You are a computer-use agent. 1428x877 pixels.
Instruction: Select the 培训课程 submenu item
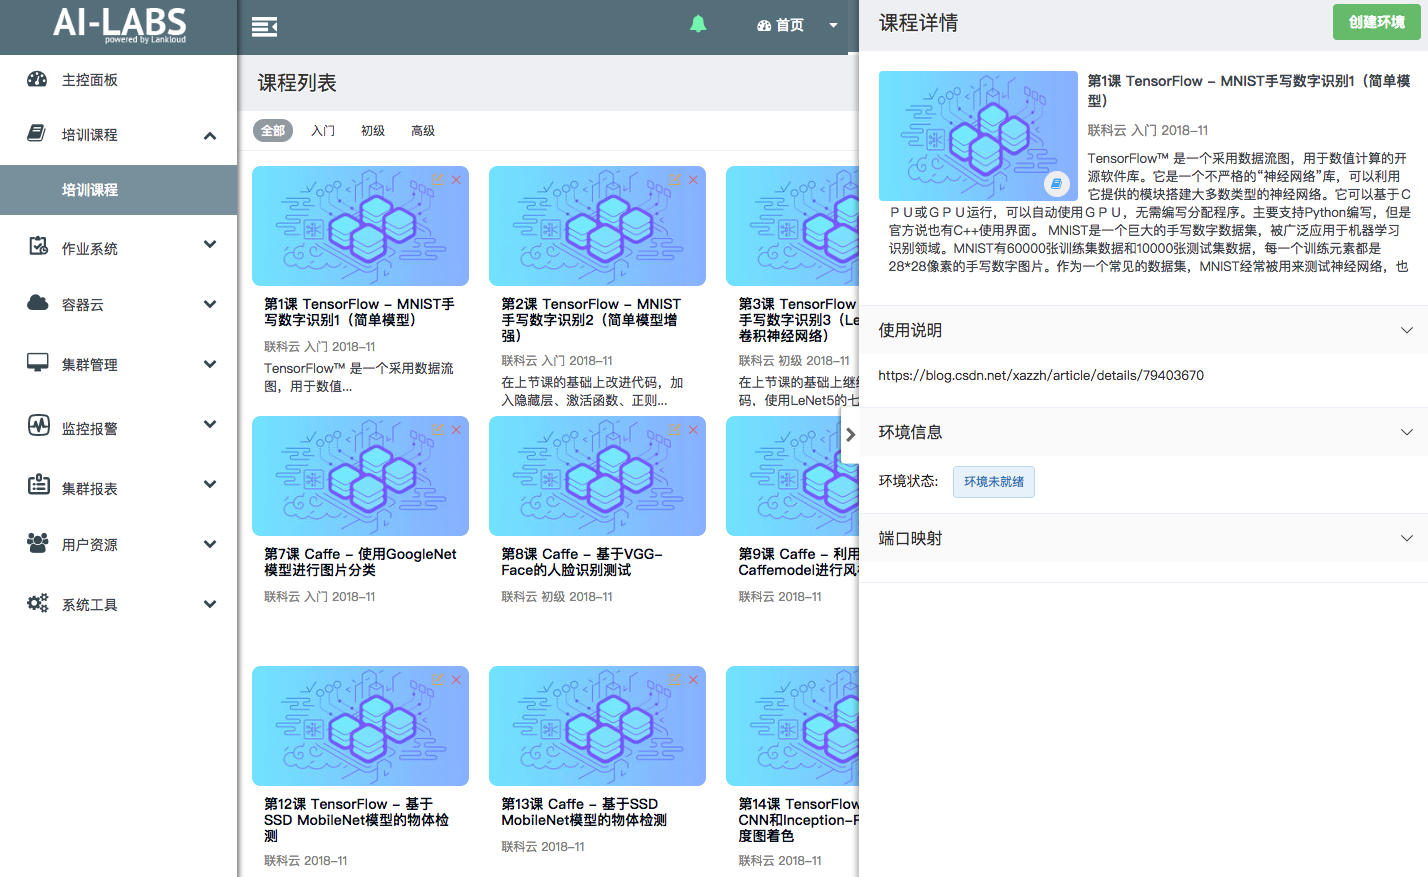pos(90,190)
